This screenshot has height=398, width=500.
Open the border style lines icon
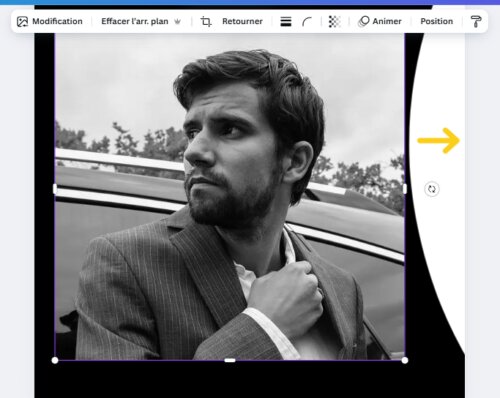coord(286,22)
